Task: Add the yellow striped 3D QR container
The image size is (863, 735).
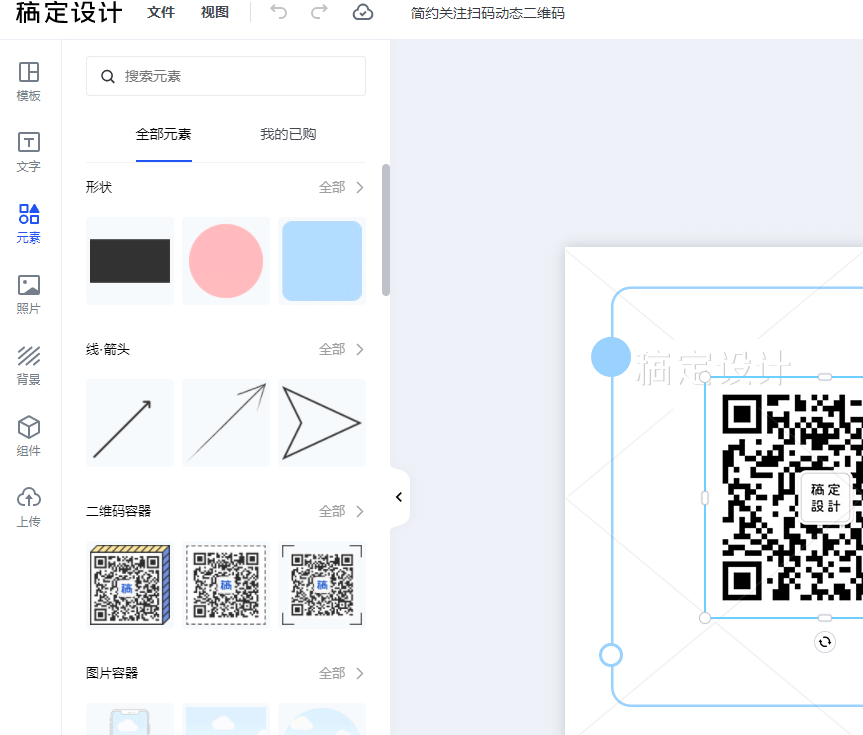Action: click(x=130, y=585)
